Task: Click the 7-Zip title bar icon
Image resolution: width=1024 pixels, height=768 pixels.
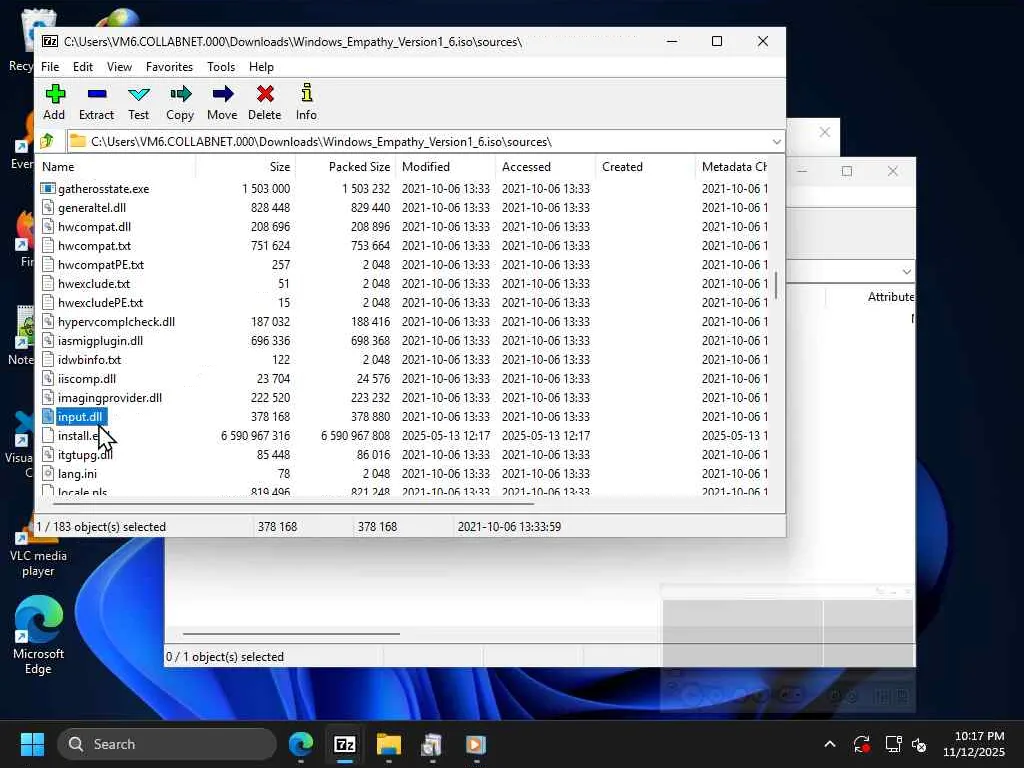Action: [50, 41]
